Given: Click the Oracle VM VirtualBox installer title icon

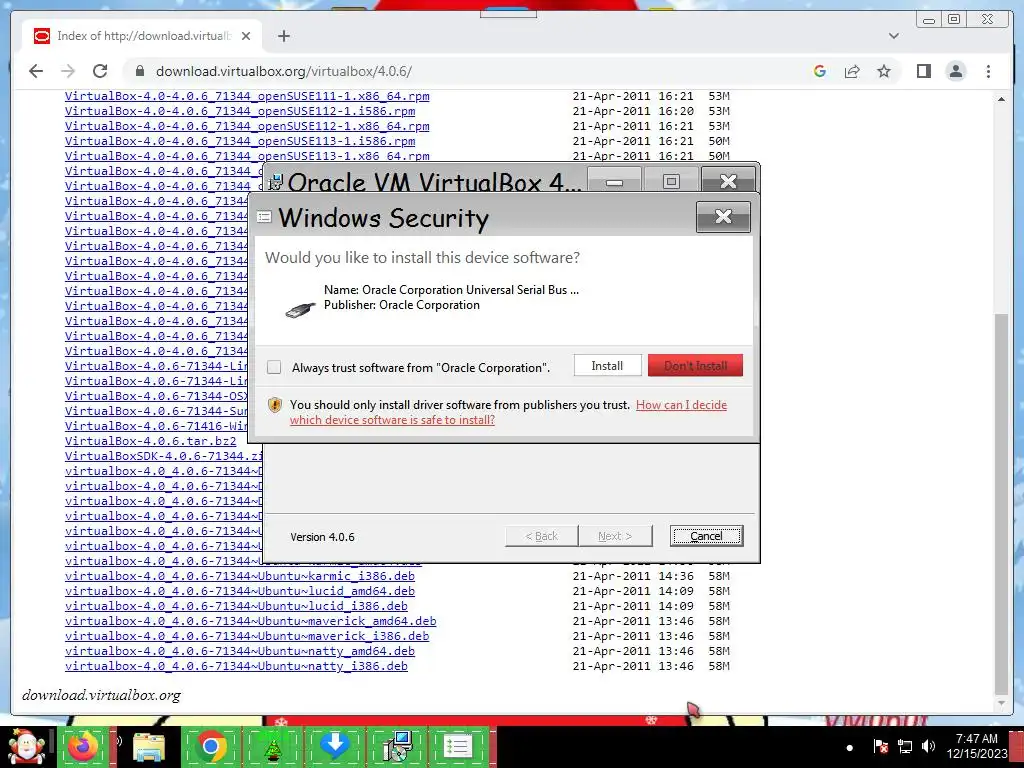Looking at the screenshot, I should (x=276, y=182).
